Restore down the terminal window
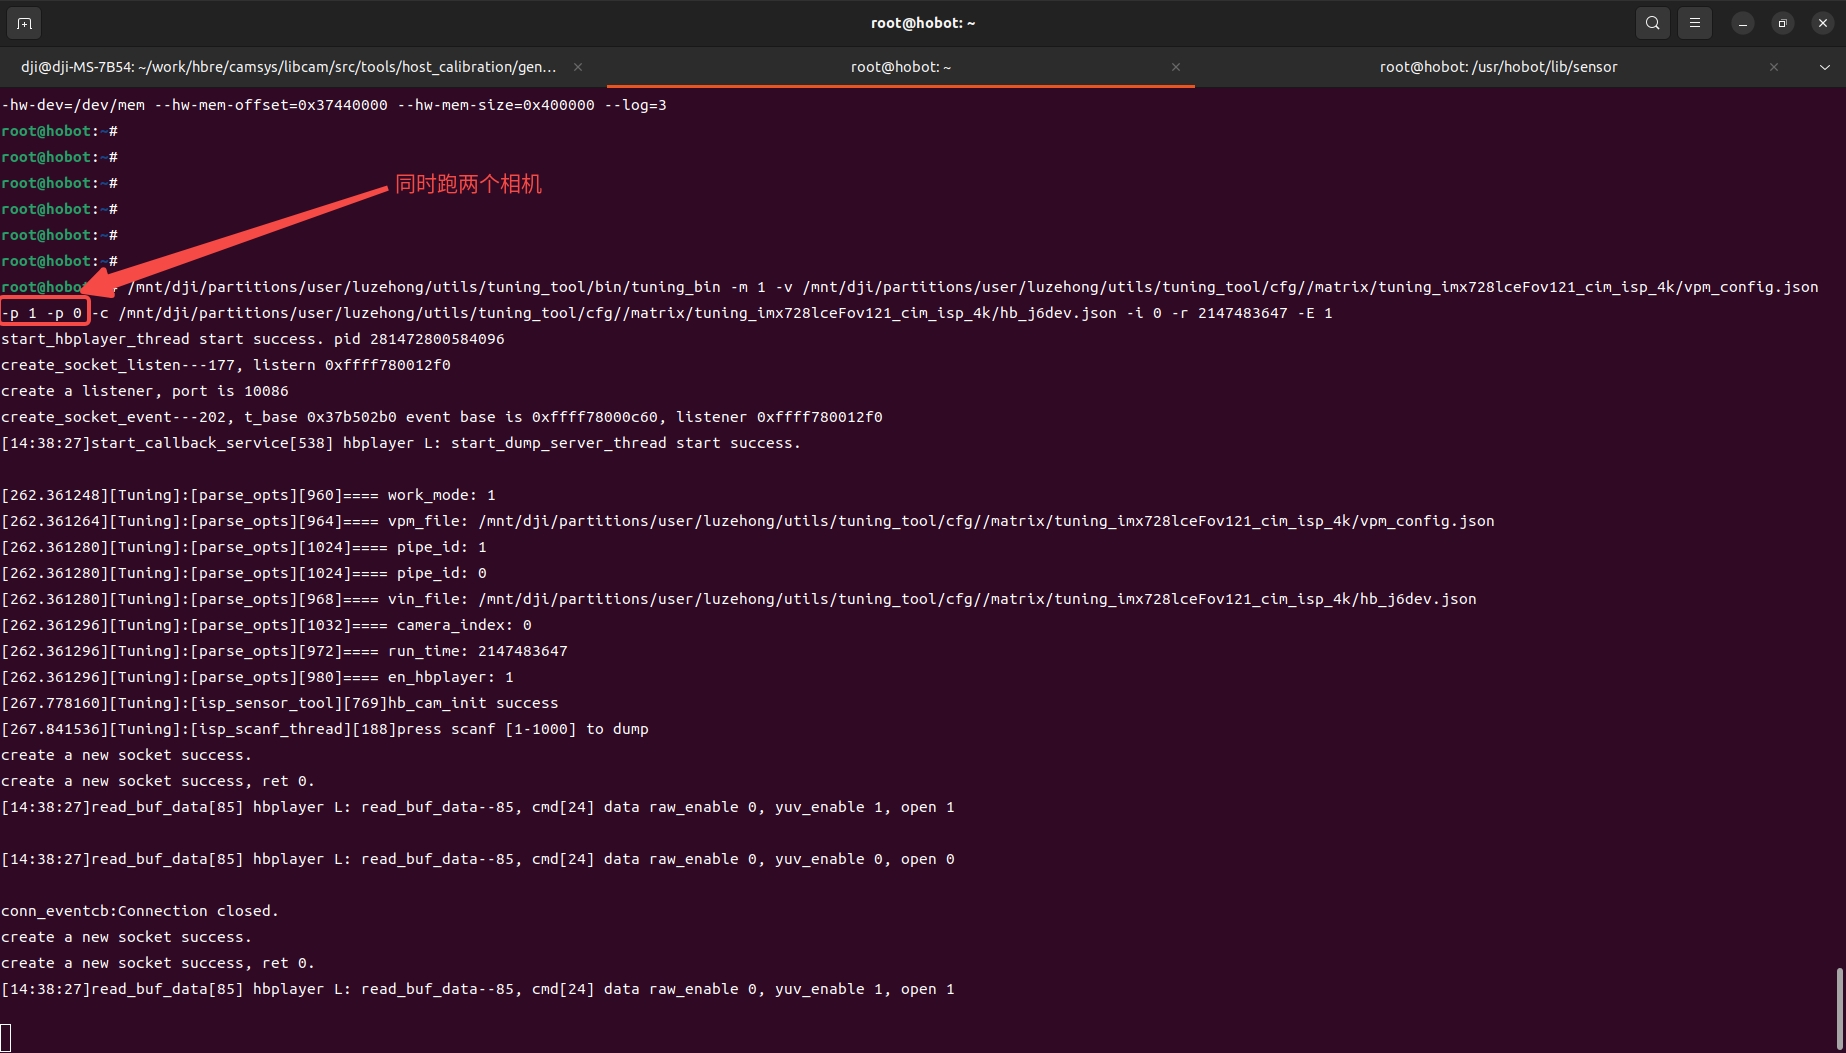1846x1053 pixels. pos(1782,23)
